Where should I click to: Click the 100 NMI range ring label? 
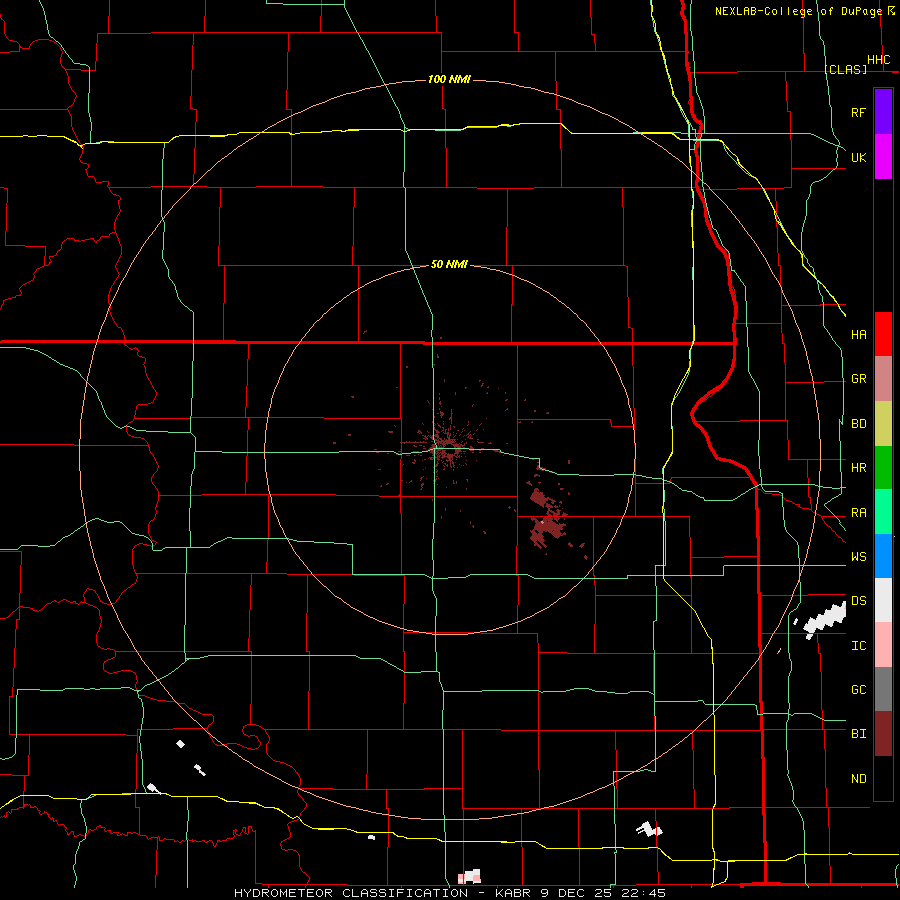(x=449, y=79)
